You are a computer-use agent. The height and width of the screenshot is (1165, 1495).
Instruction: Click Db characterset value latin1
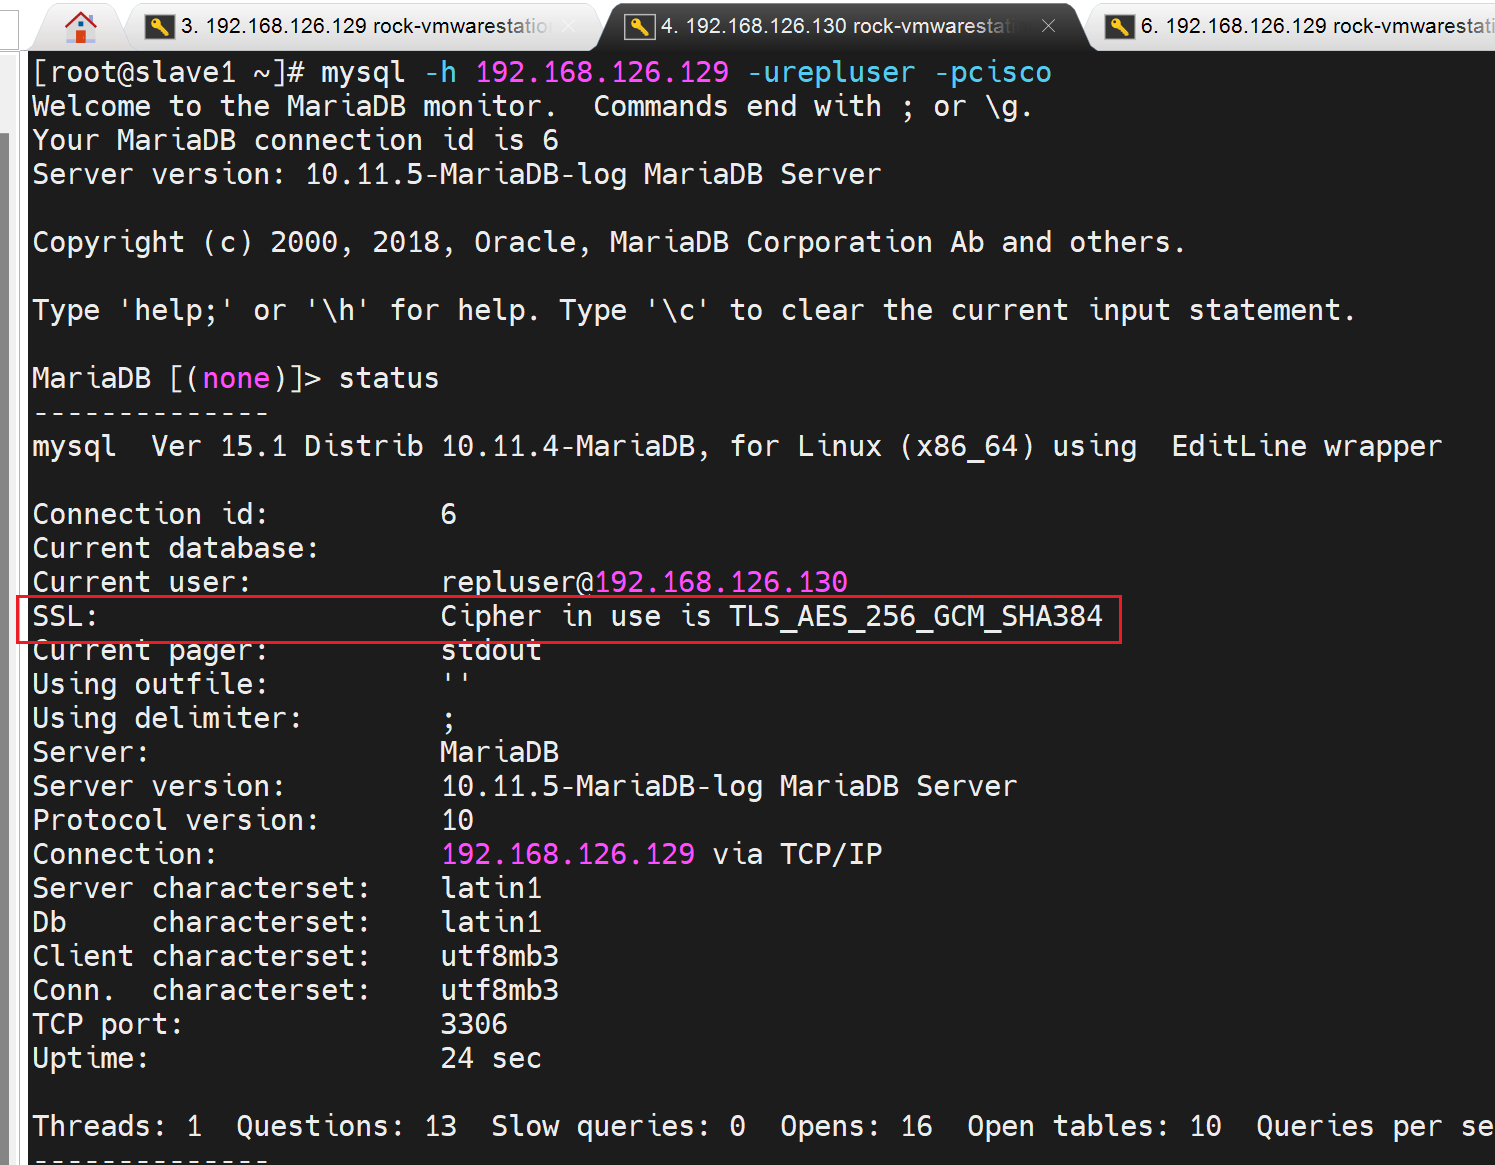pos(491,922)
